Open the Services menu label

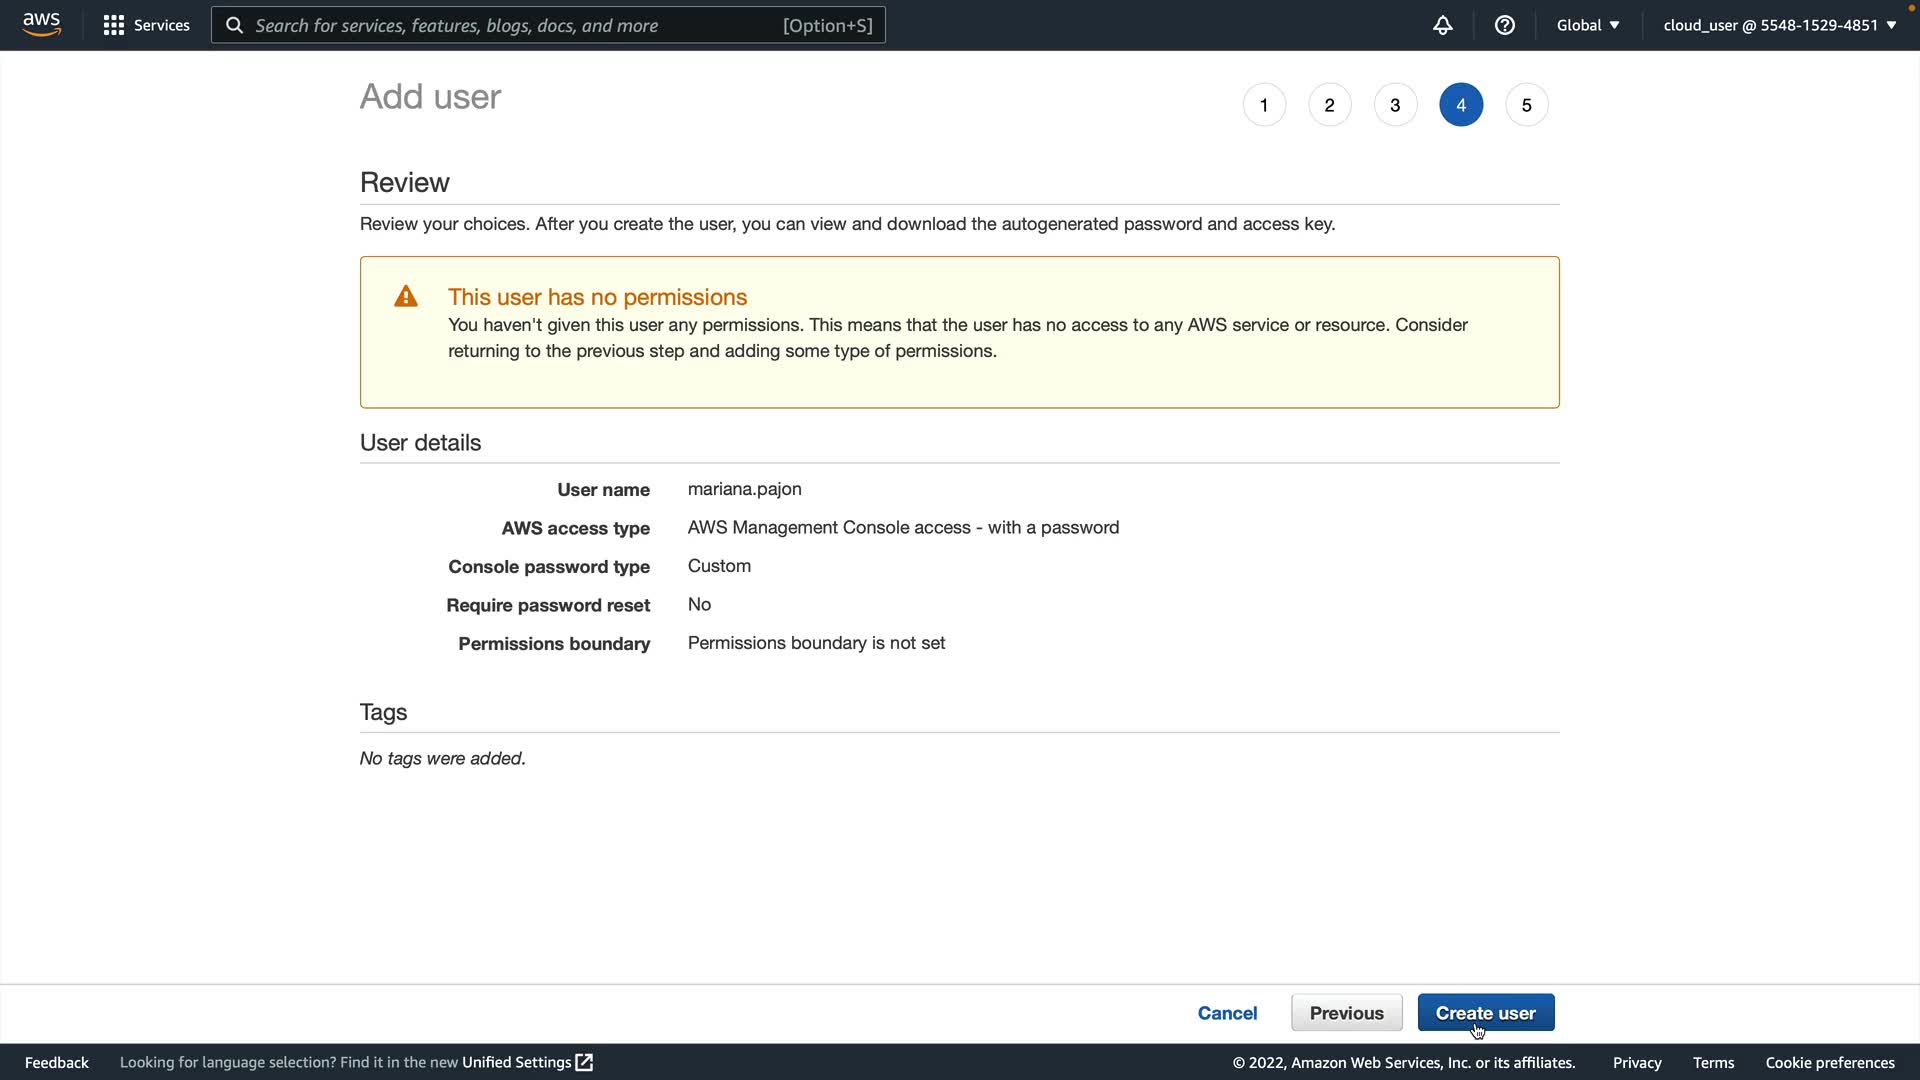(x=161, y=25)
